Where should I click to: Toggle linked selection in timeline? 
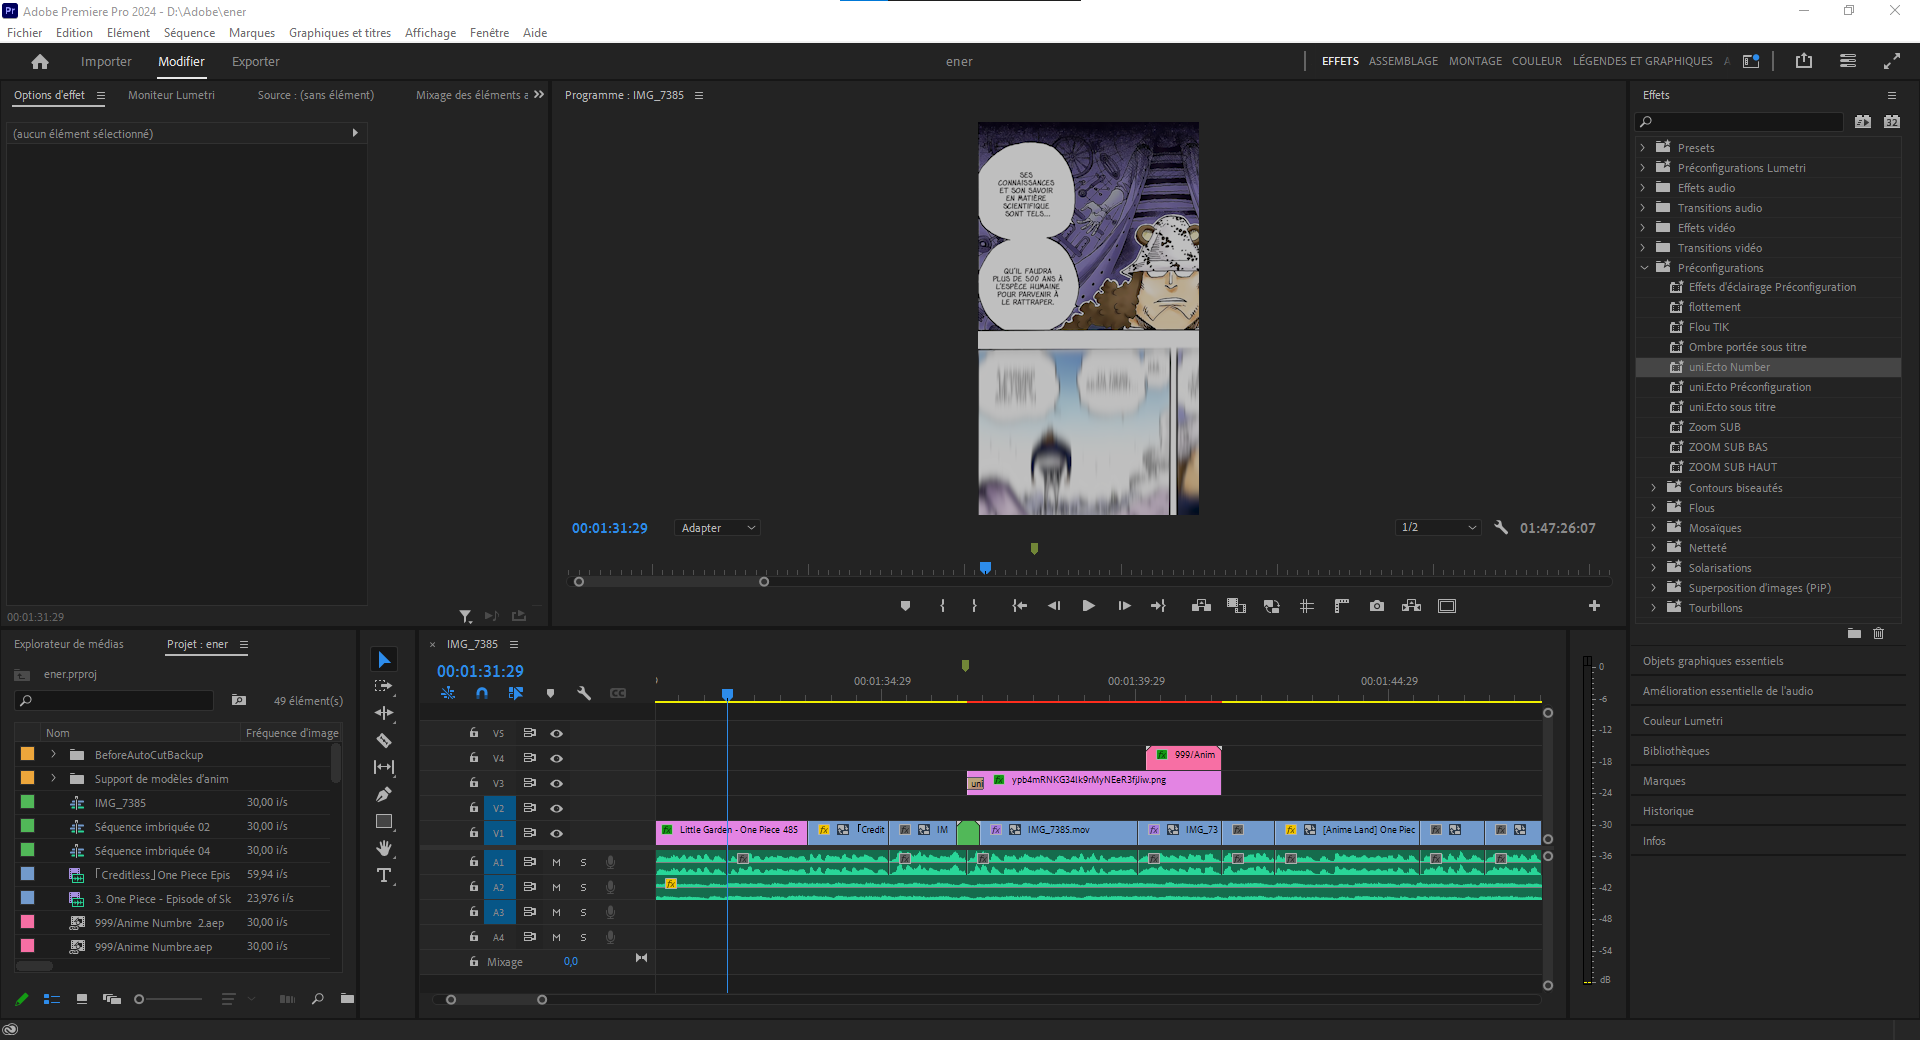(516, 693)
